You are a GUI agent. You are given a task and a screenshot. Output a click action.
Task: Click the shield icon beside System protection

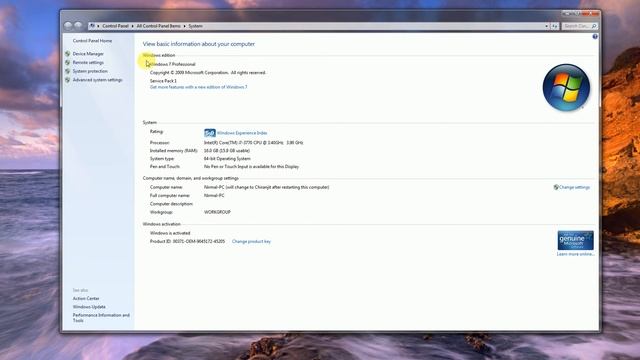68,71
